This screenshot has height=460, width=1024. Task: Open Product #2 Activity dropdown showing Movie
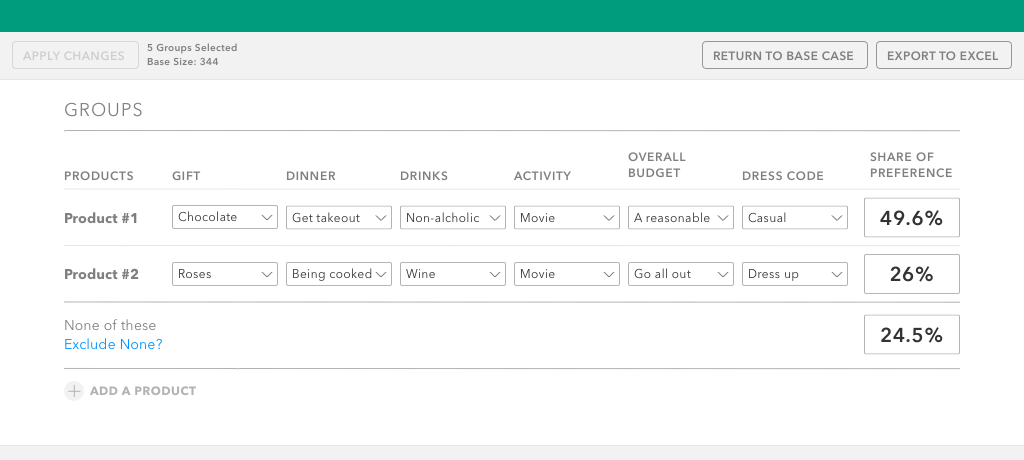click(566, 274)
